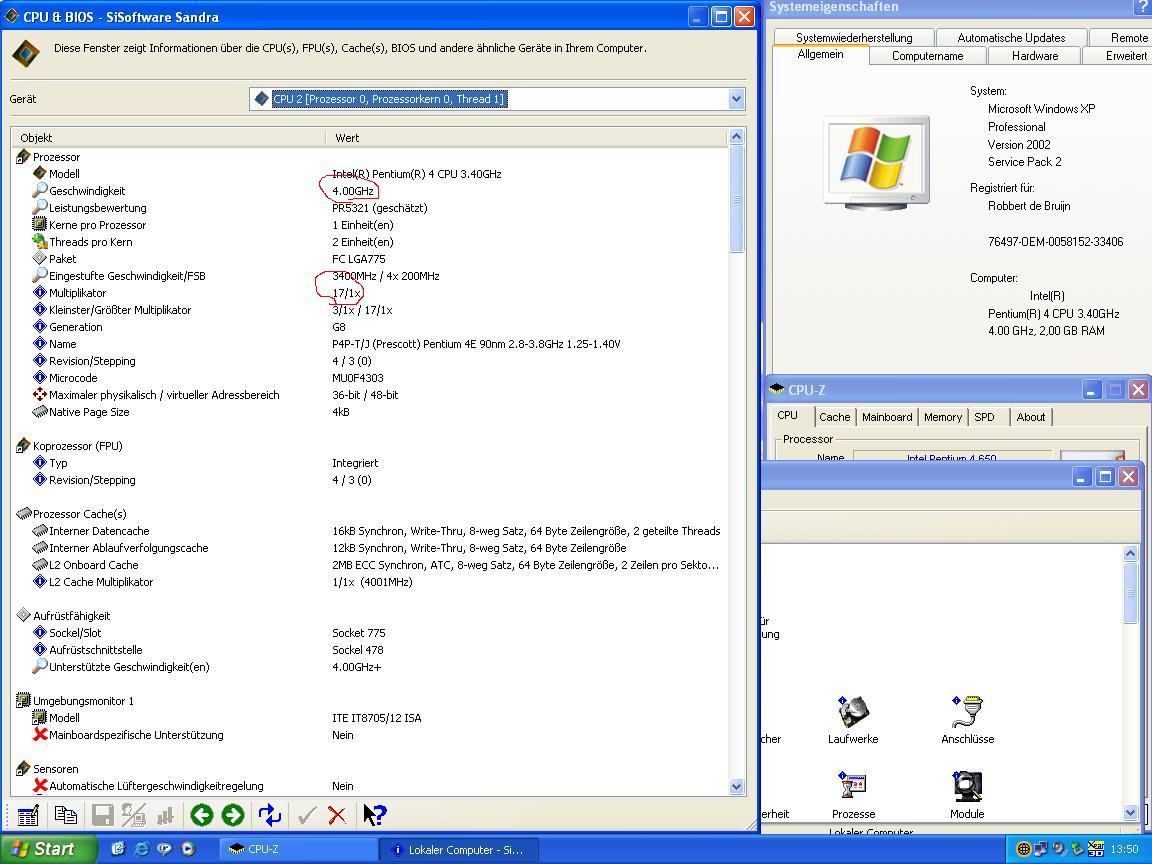Switch to CPU-Z Cache tab
This screenshot has height=864, width=1152.
pyautogui.click(x=835, y=417)
